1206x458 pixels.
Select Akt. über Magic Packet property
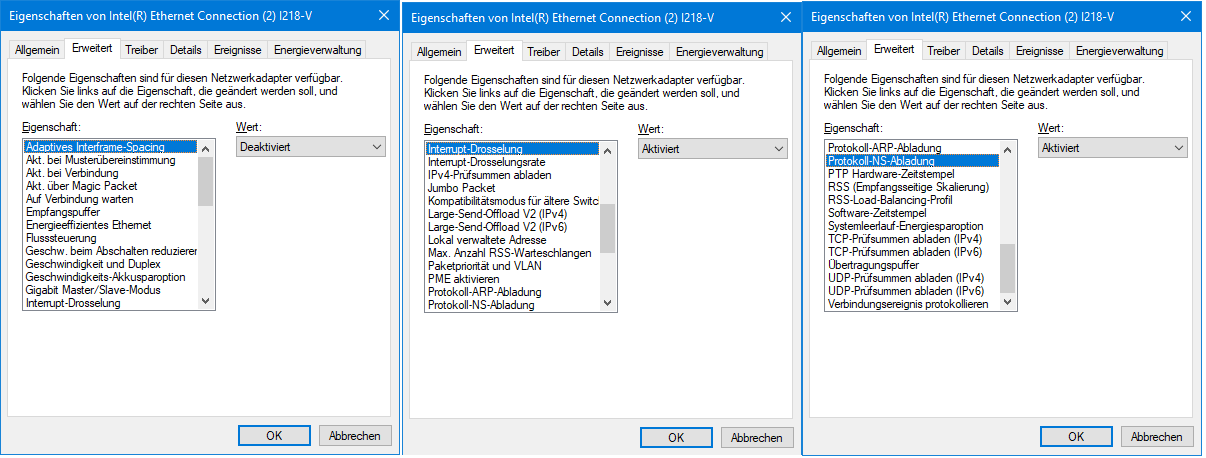tap(81, 186)
